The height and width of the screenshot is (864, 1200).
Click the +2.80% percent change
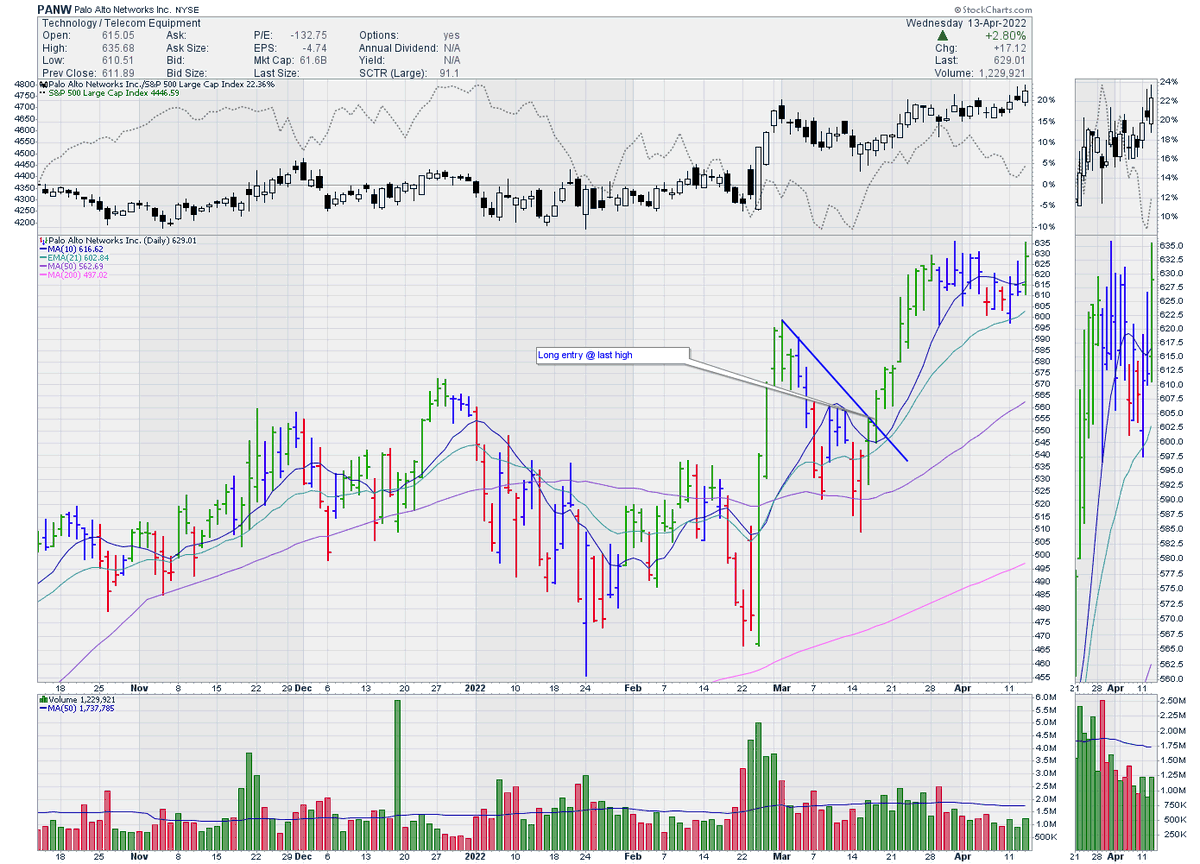tap(1008, 35)
